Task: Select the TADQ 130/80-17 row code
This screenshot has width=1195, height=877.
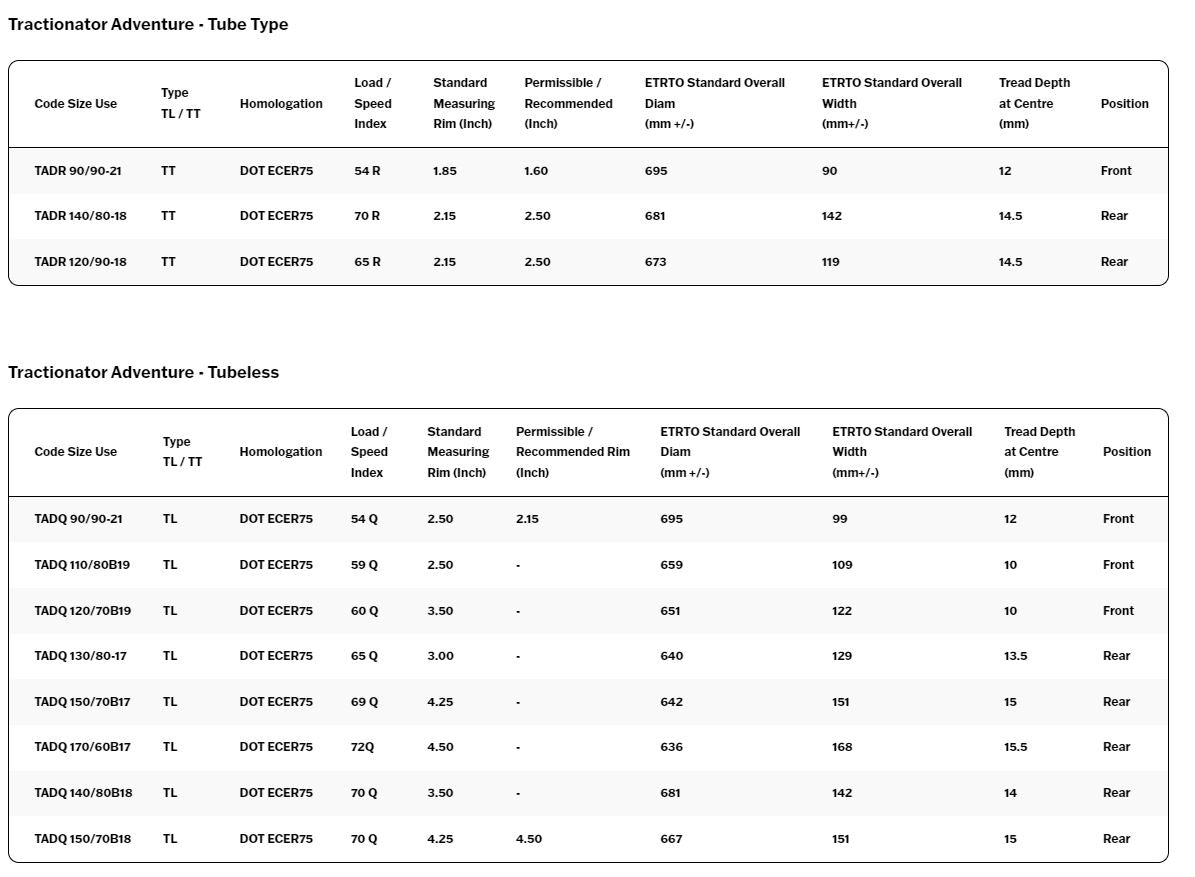Action: tap(80, 656)
